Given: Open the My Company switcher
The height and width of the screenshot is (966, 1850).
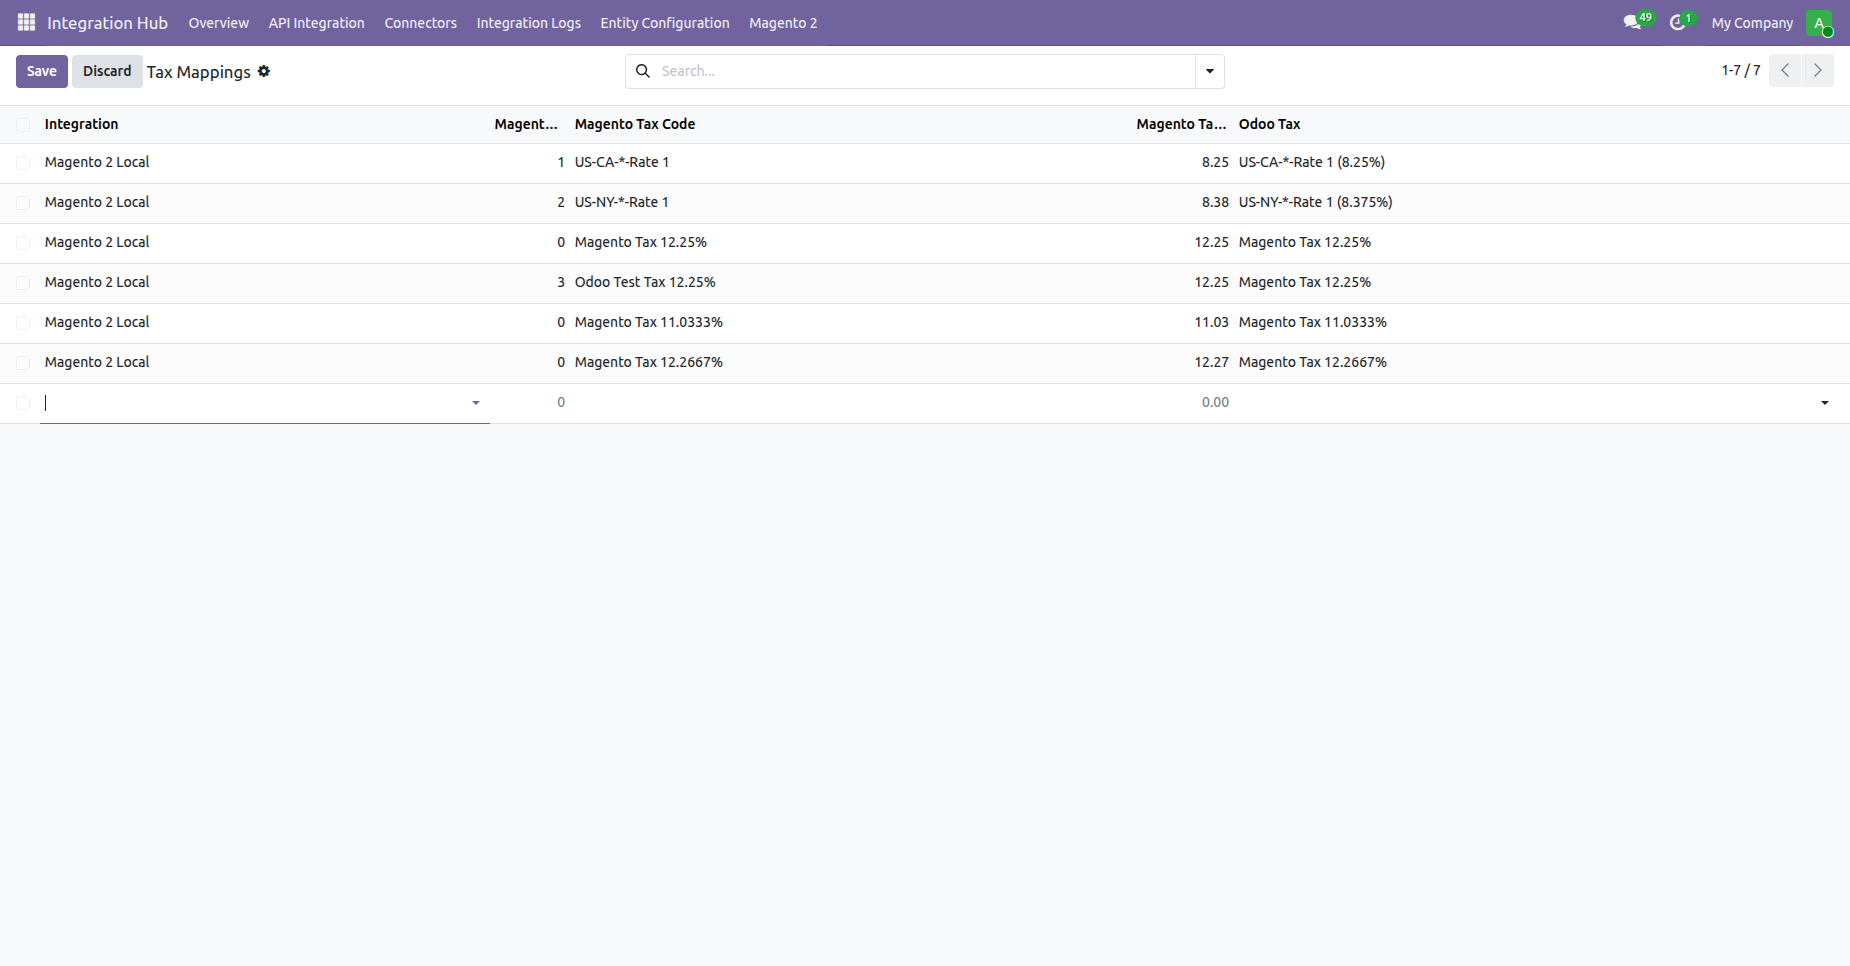Looking at the screenshot, I should (1752, 23).
